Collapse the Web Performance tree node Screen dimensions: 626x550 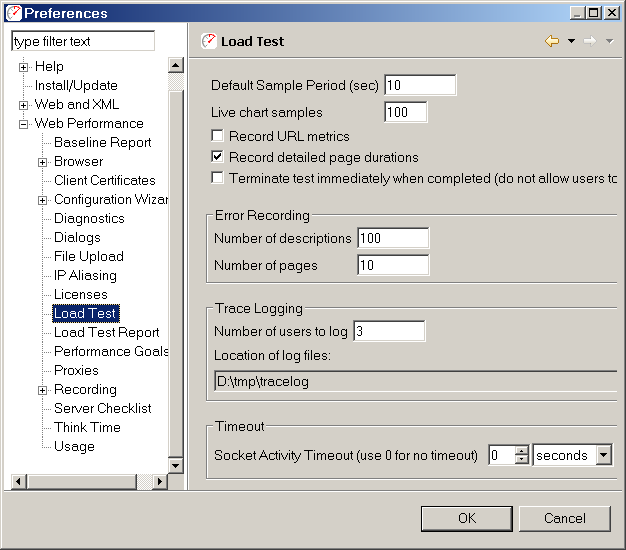pos(23,124)
